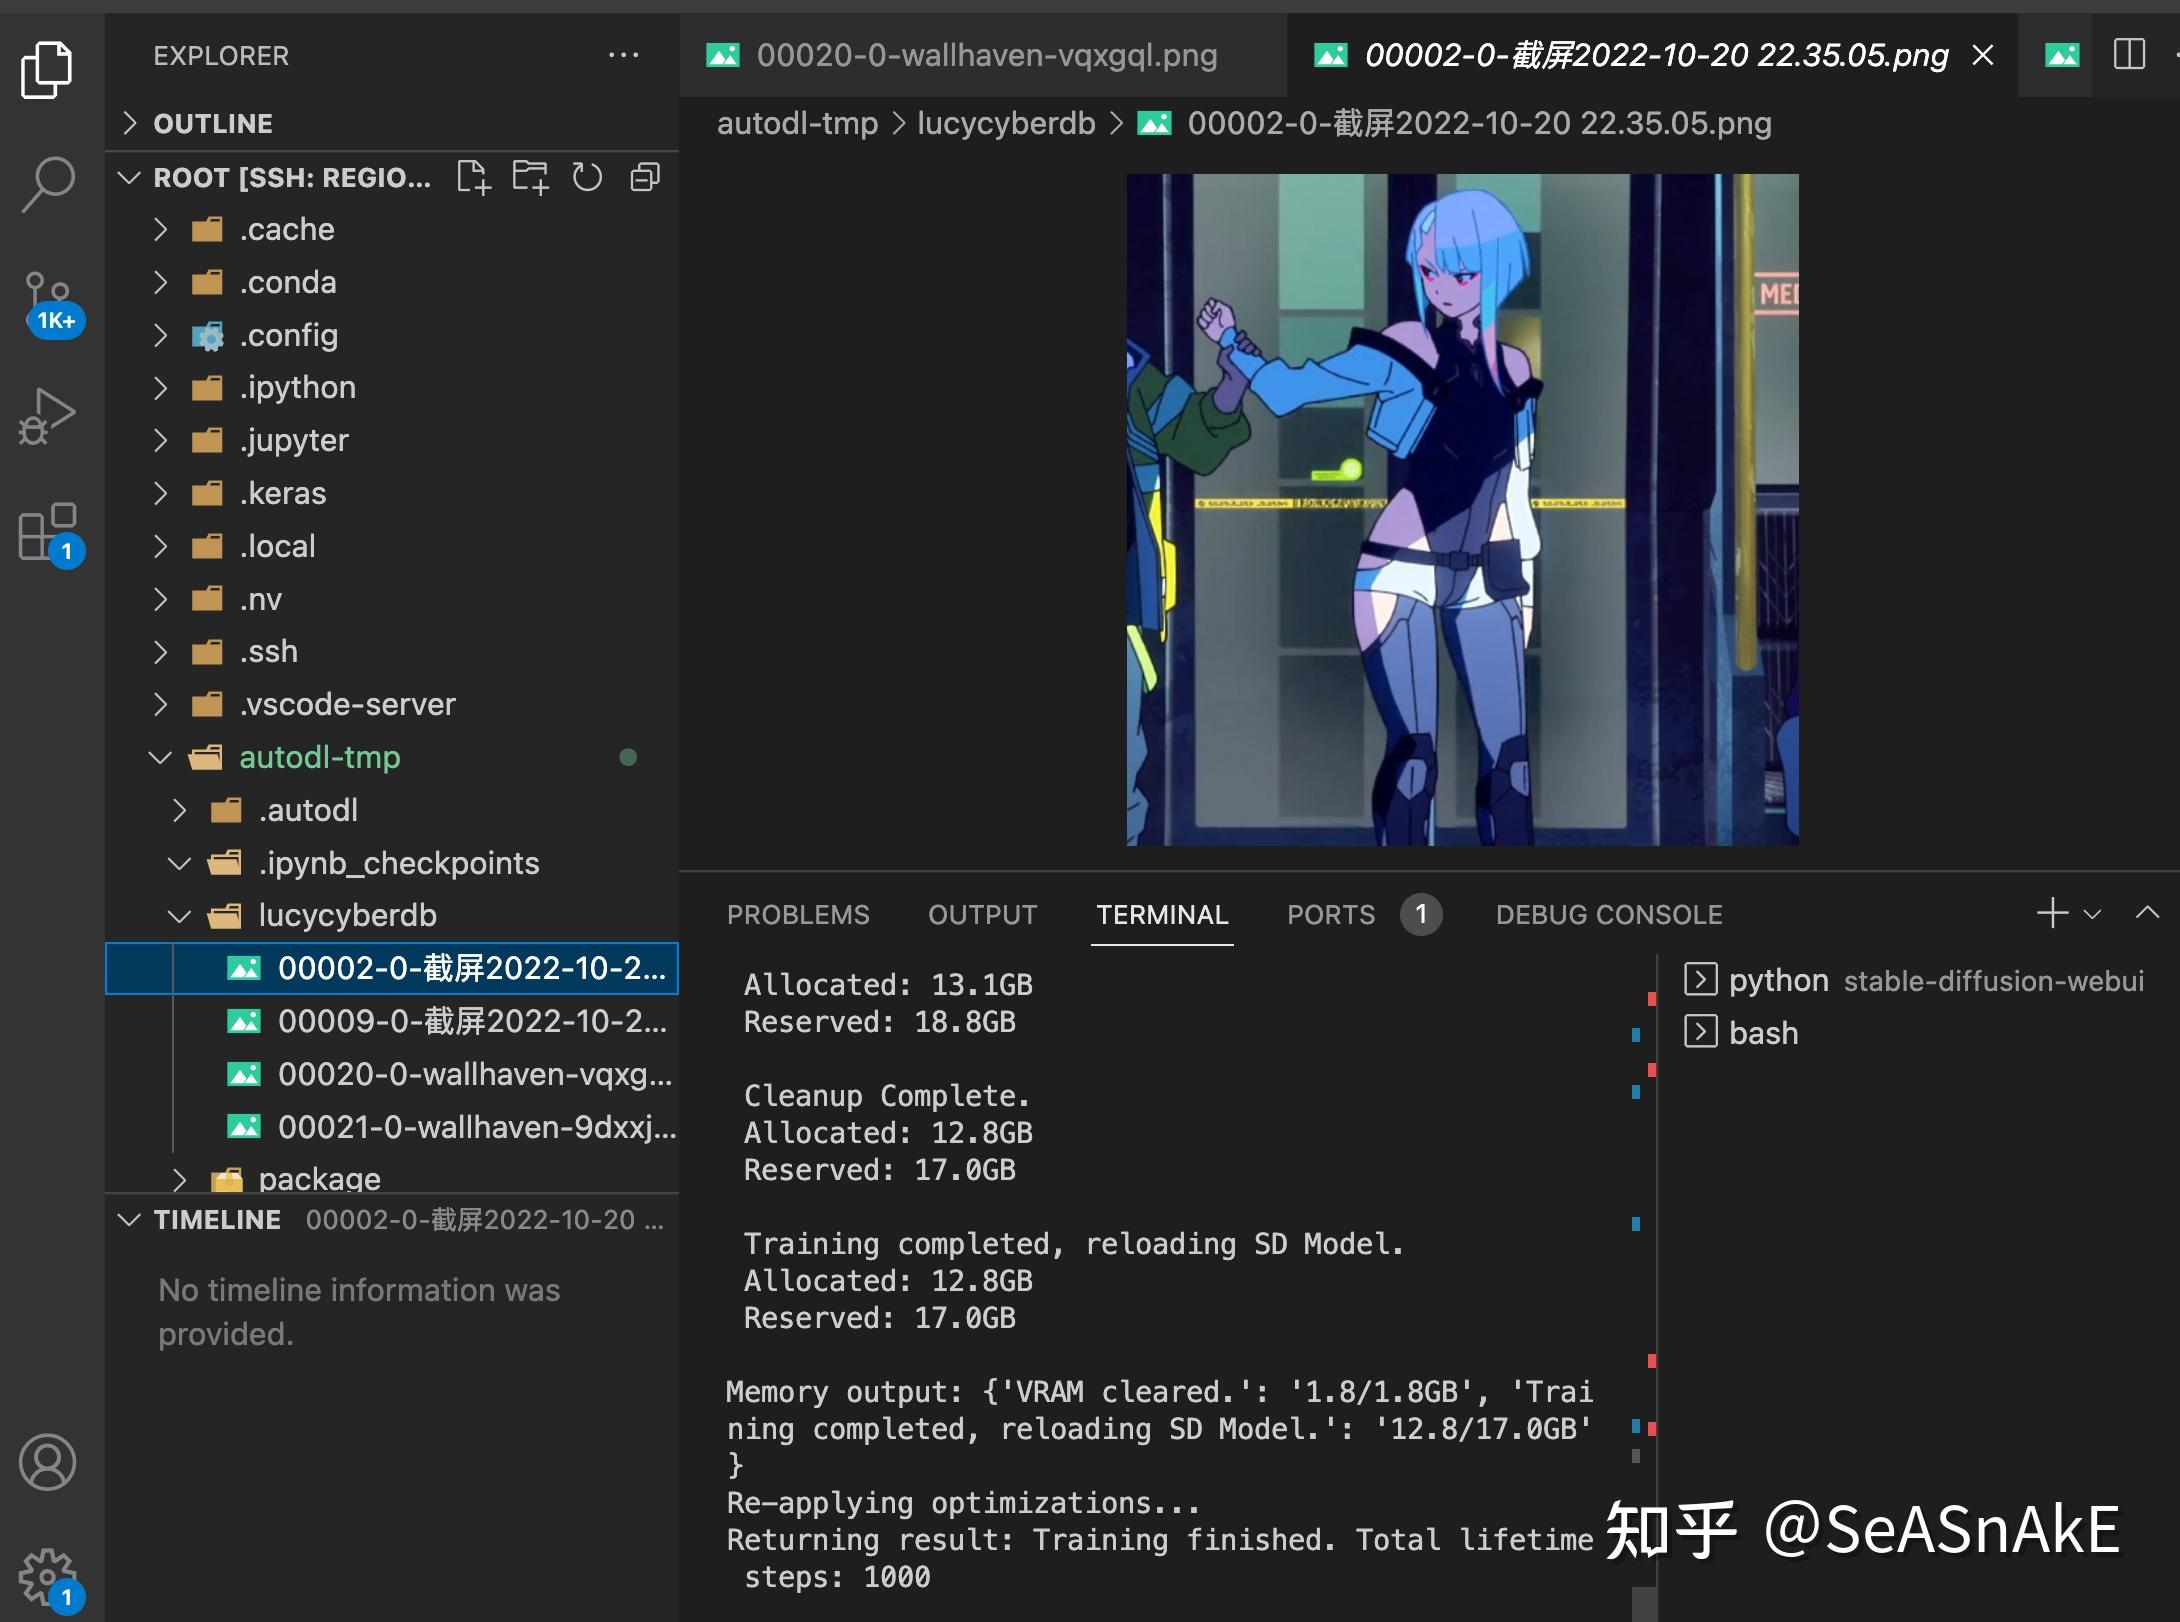Create a new folder in the Explorer
Screen dimensions: 2180x1622
(532, 177)
